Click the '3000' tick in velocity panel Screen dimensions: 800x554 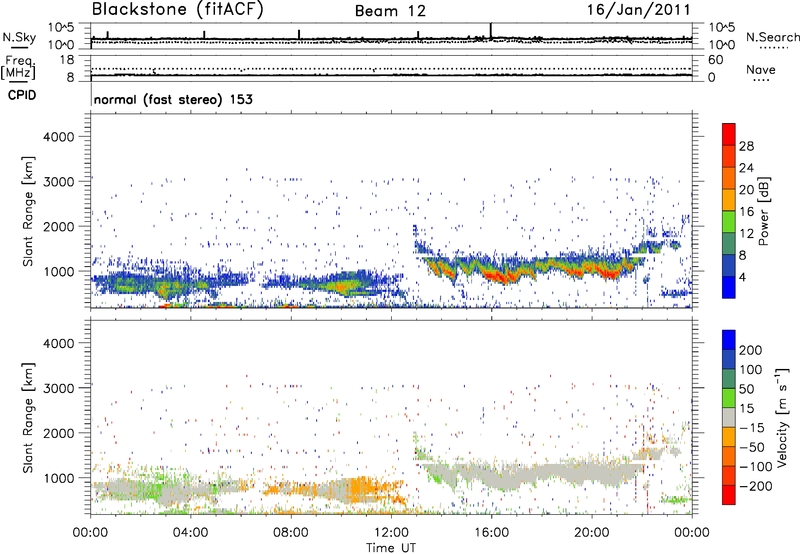click(x=58, y=388)
